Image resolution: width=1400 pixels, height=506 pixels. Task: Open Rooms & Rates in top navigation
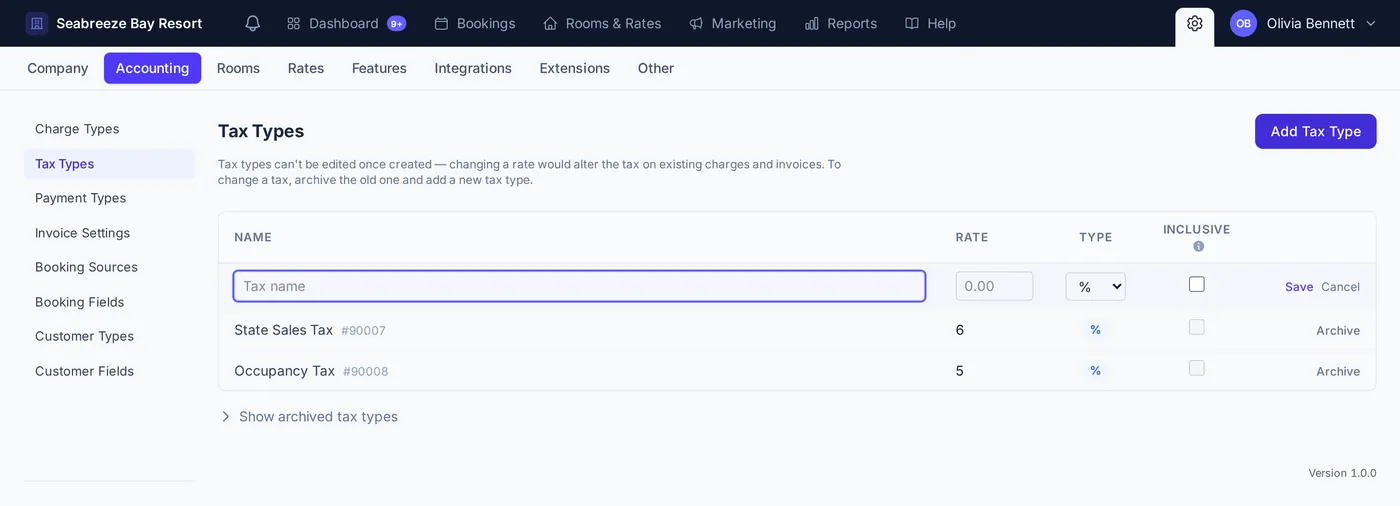click(x=602, y=23)
